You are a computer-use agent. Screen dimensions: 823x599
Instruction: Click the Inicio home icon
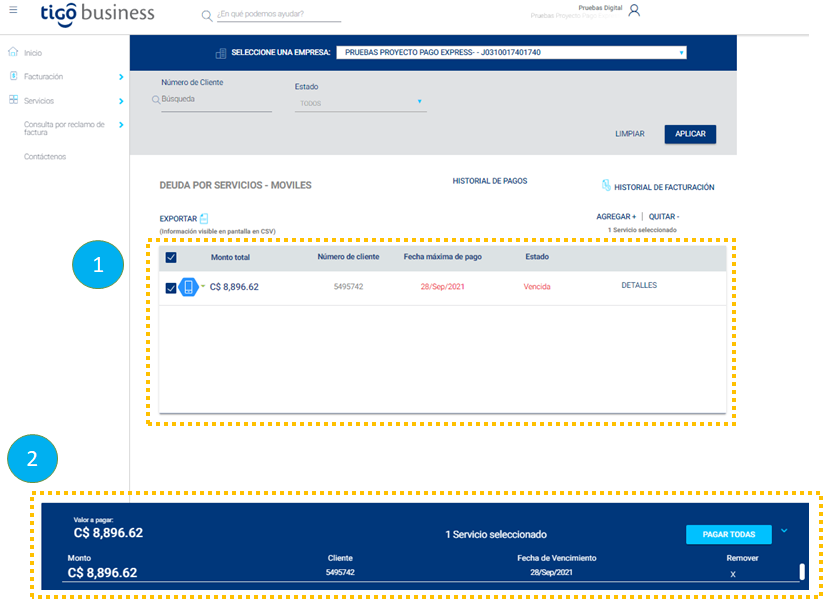tap(13, 52)
